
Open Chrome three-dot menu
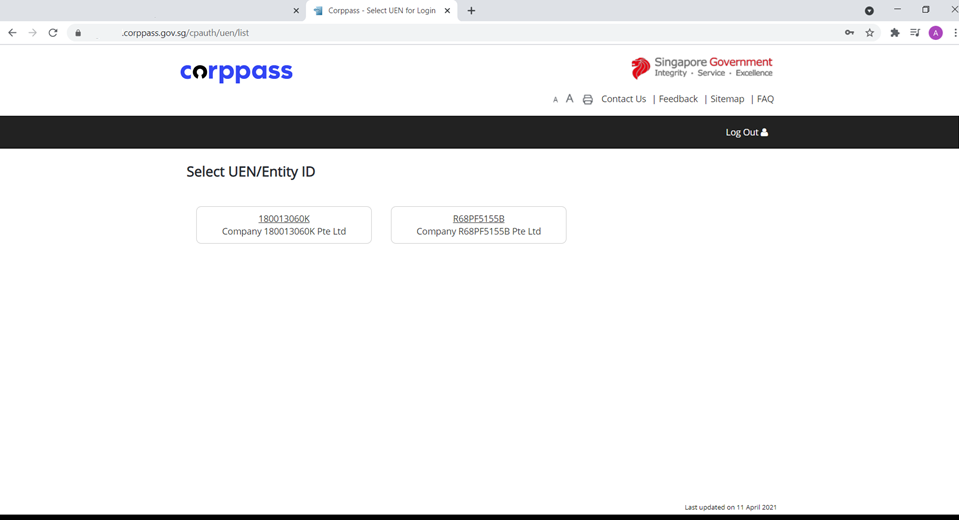(x=955, y=33)
